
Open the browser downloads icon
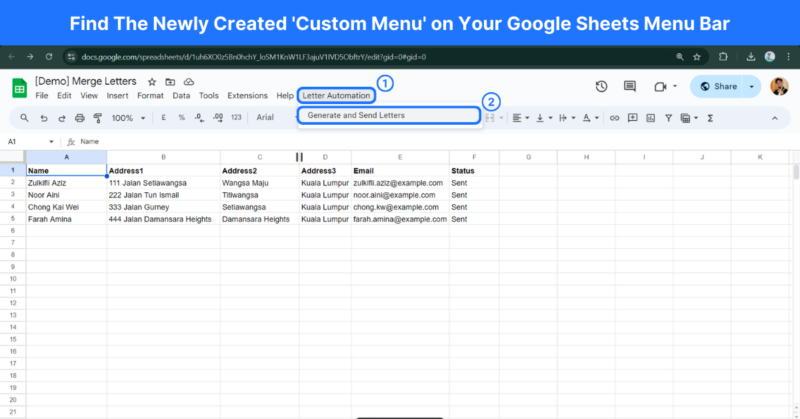(x=751, y=57)
